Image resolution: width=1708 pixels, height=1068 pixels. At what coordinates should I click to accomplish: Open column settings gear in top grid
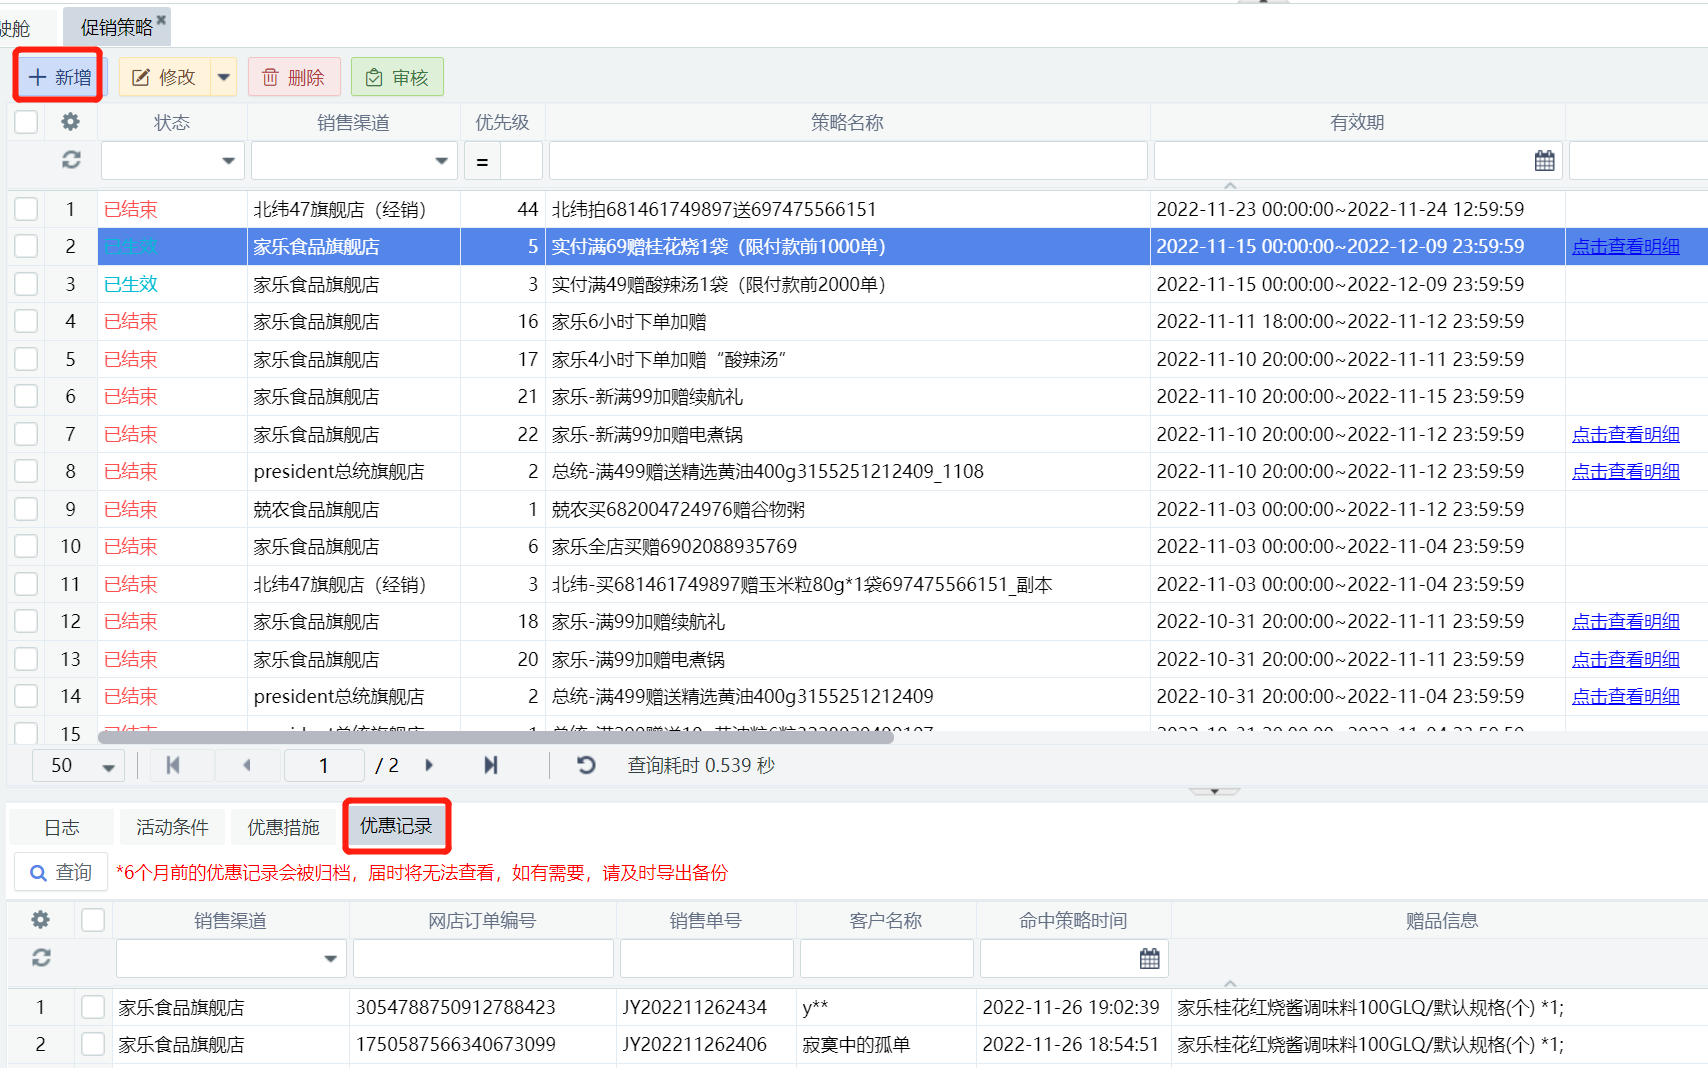tap(70, 122)
